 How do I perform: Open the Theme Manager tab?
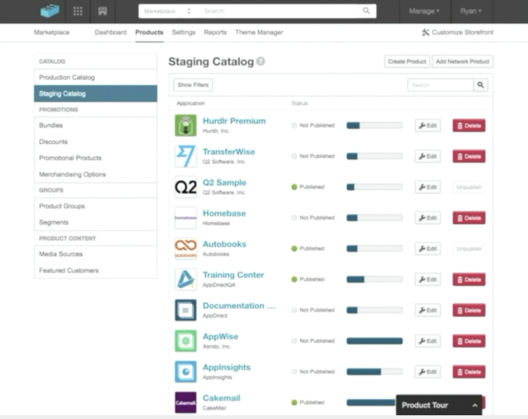(x=259, y=32)
